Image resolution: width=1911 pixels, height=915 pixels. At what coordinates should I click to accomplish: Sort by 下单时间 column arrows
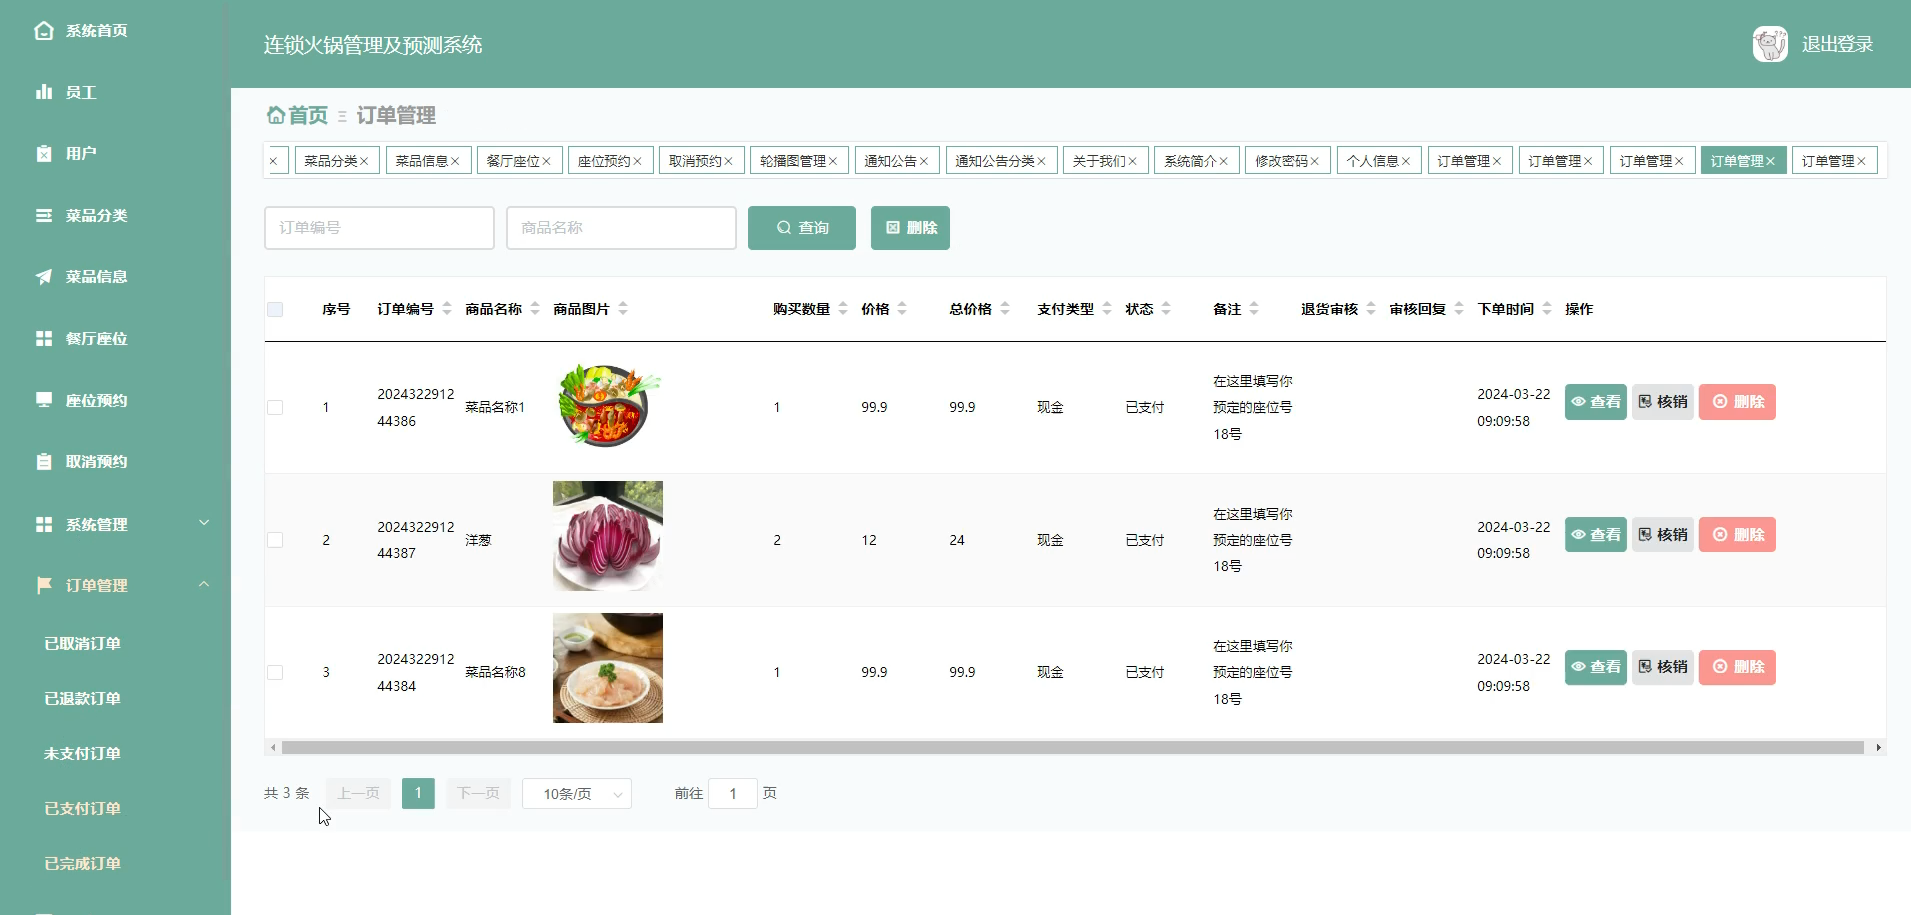[1547, 309]
